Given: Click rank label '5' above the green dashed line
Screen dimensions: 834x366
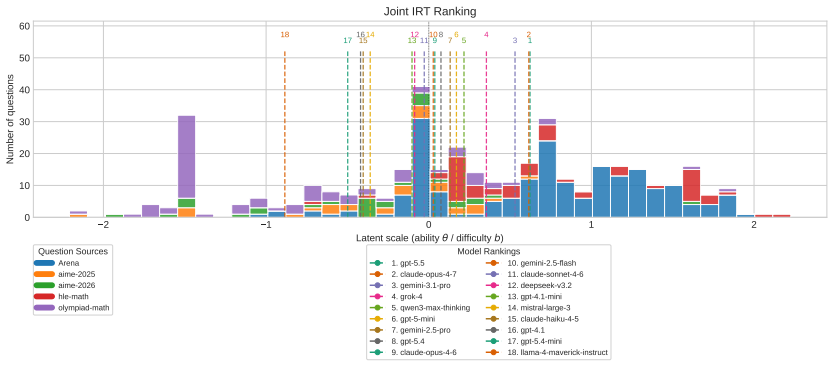Looking at the screenshot, I should click(x=464, y=40).
